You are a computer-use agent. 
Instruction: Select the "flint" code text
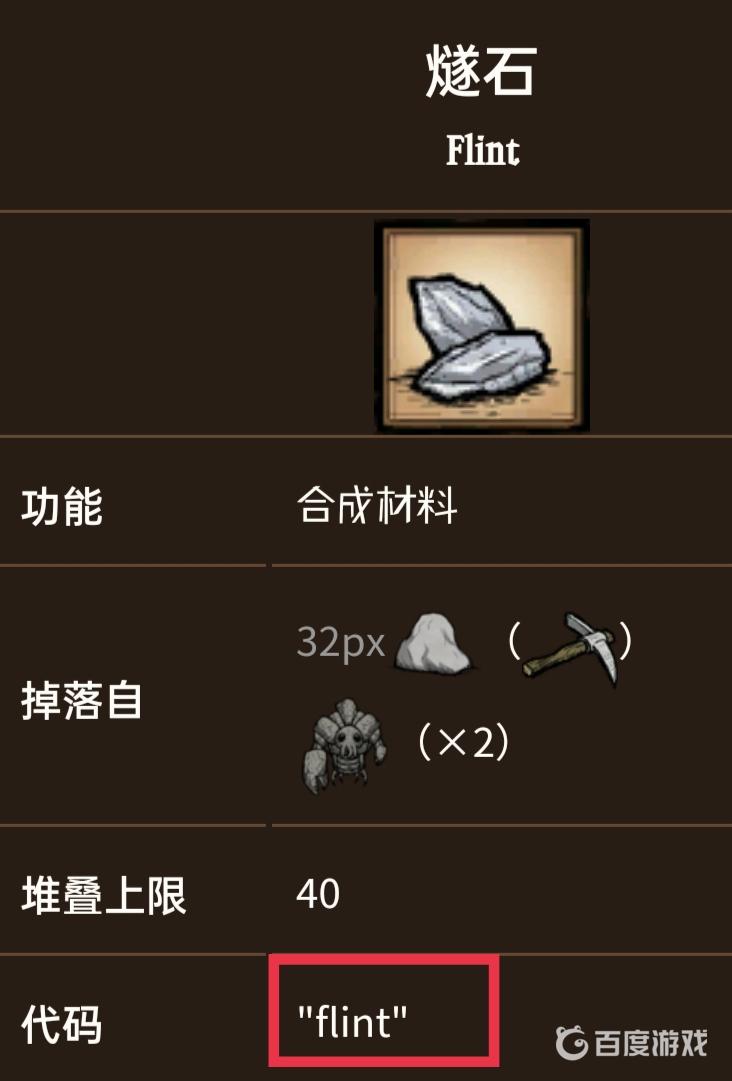[x=352, y=1021]
